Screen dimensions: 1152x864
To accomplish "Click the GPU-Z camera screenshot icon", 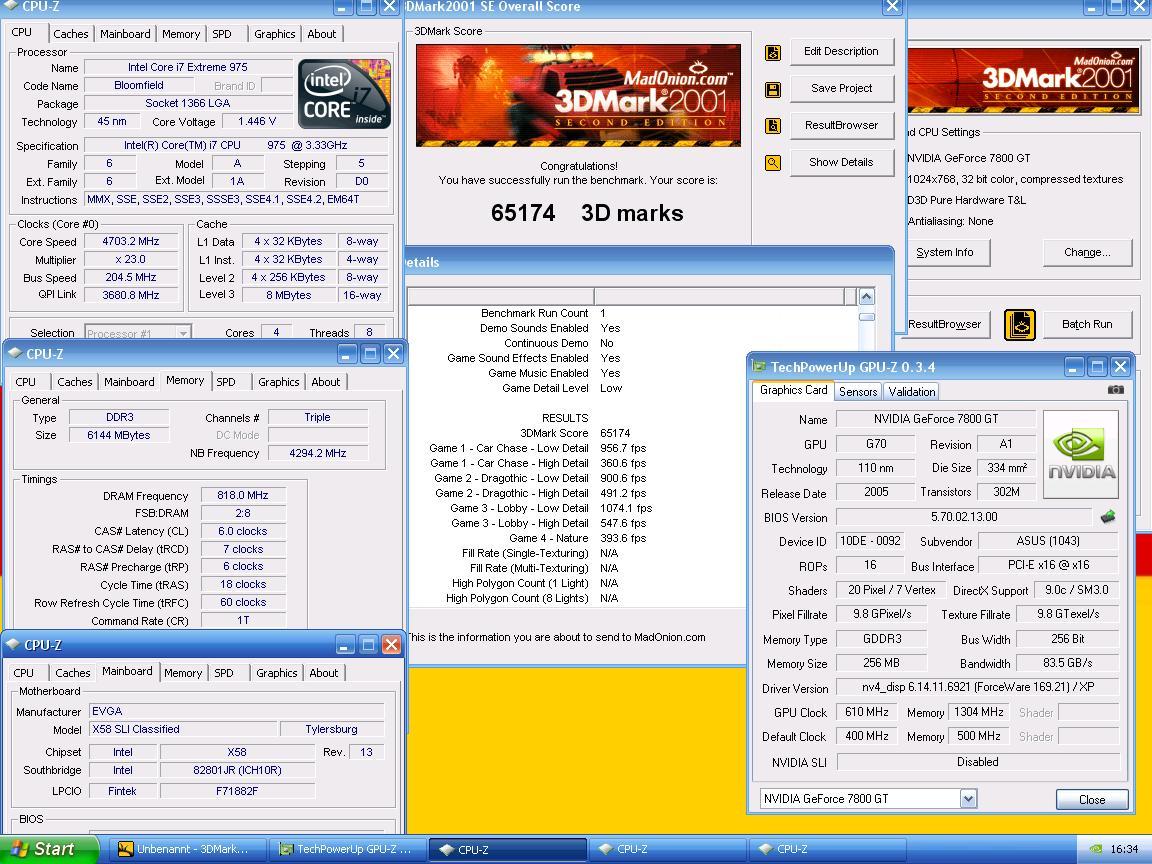I will (x=1115, y=390).
